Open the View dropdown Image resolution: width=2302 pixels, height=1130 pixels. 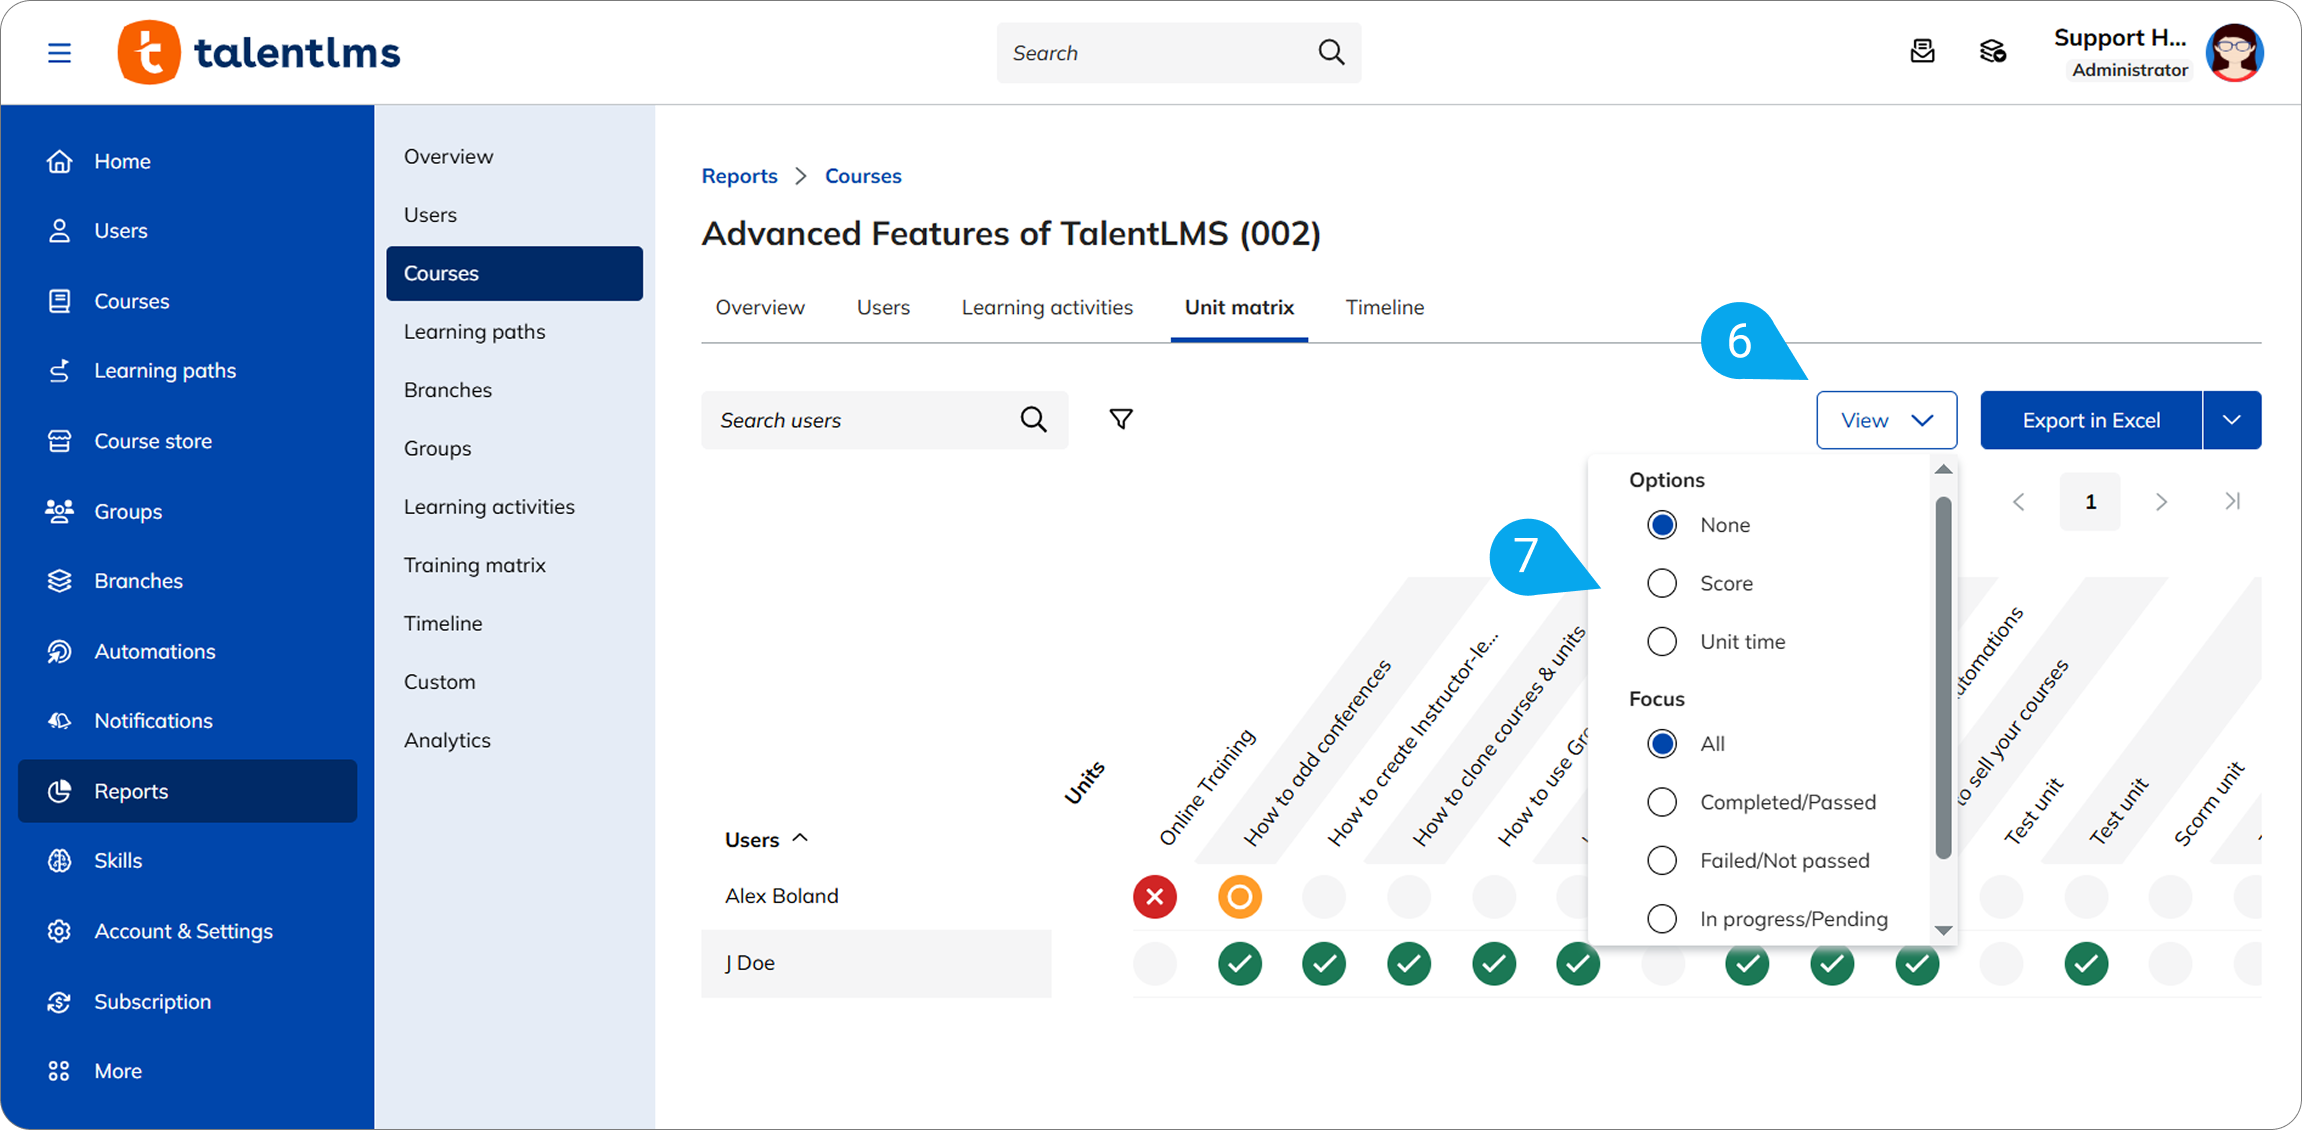(1886, 420)
